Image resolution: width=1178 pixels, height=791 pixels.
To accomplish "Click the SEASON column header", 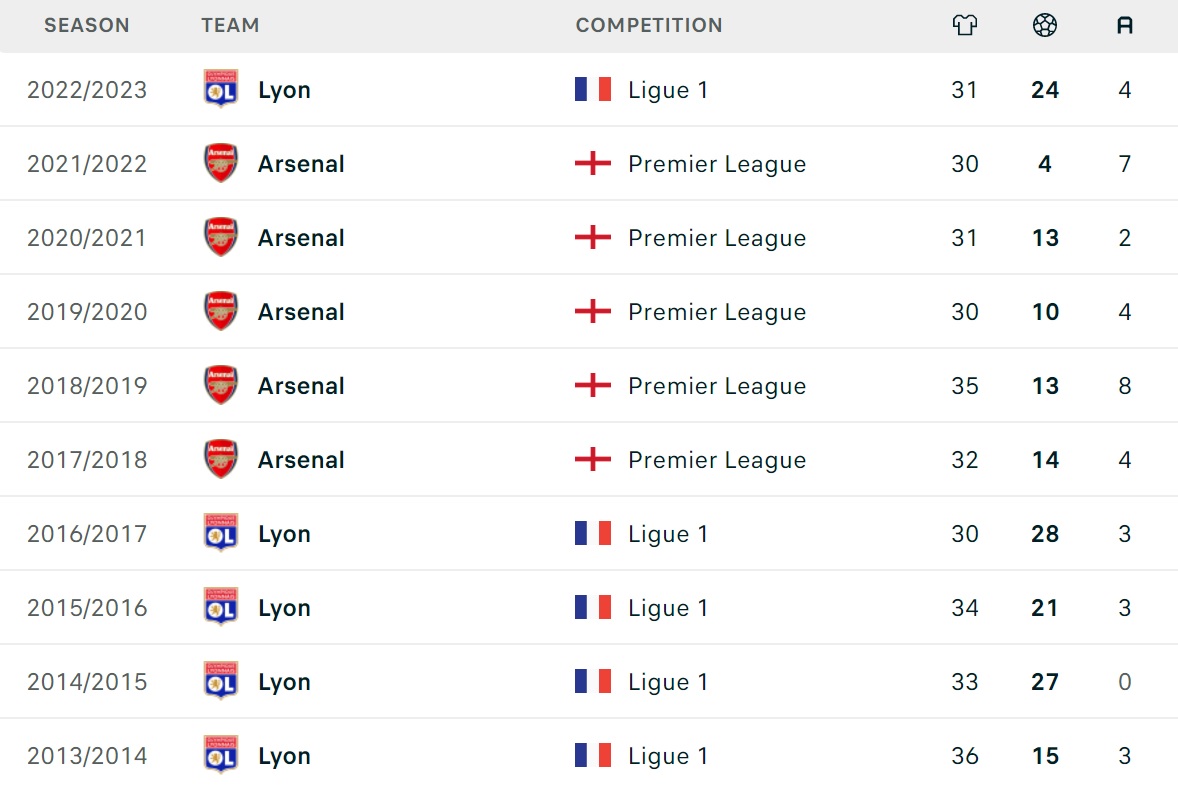I will coord(87,26).
